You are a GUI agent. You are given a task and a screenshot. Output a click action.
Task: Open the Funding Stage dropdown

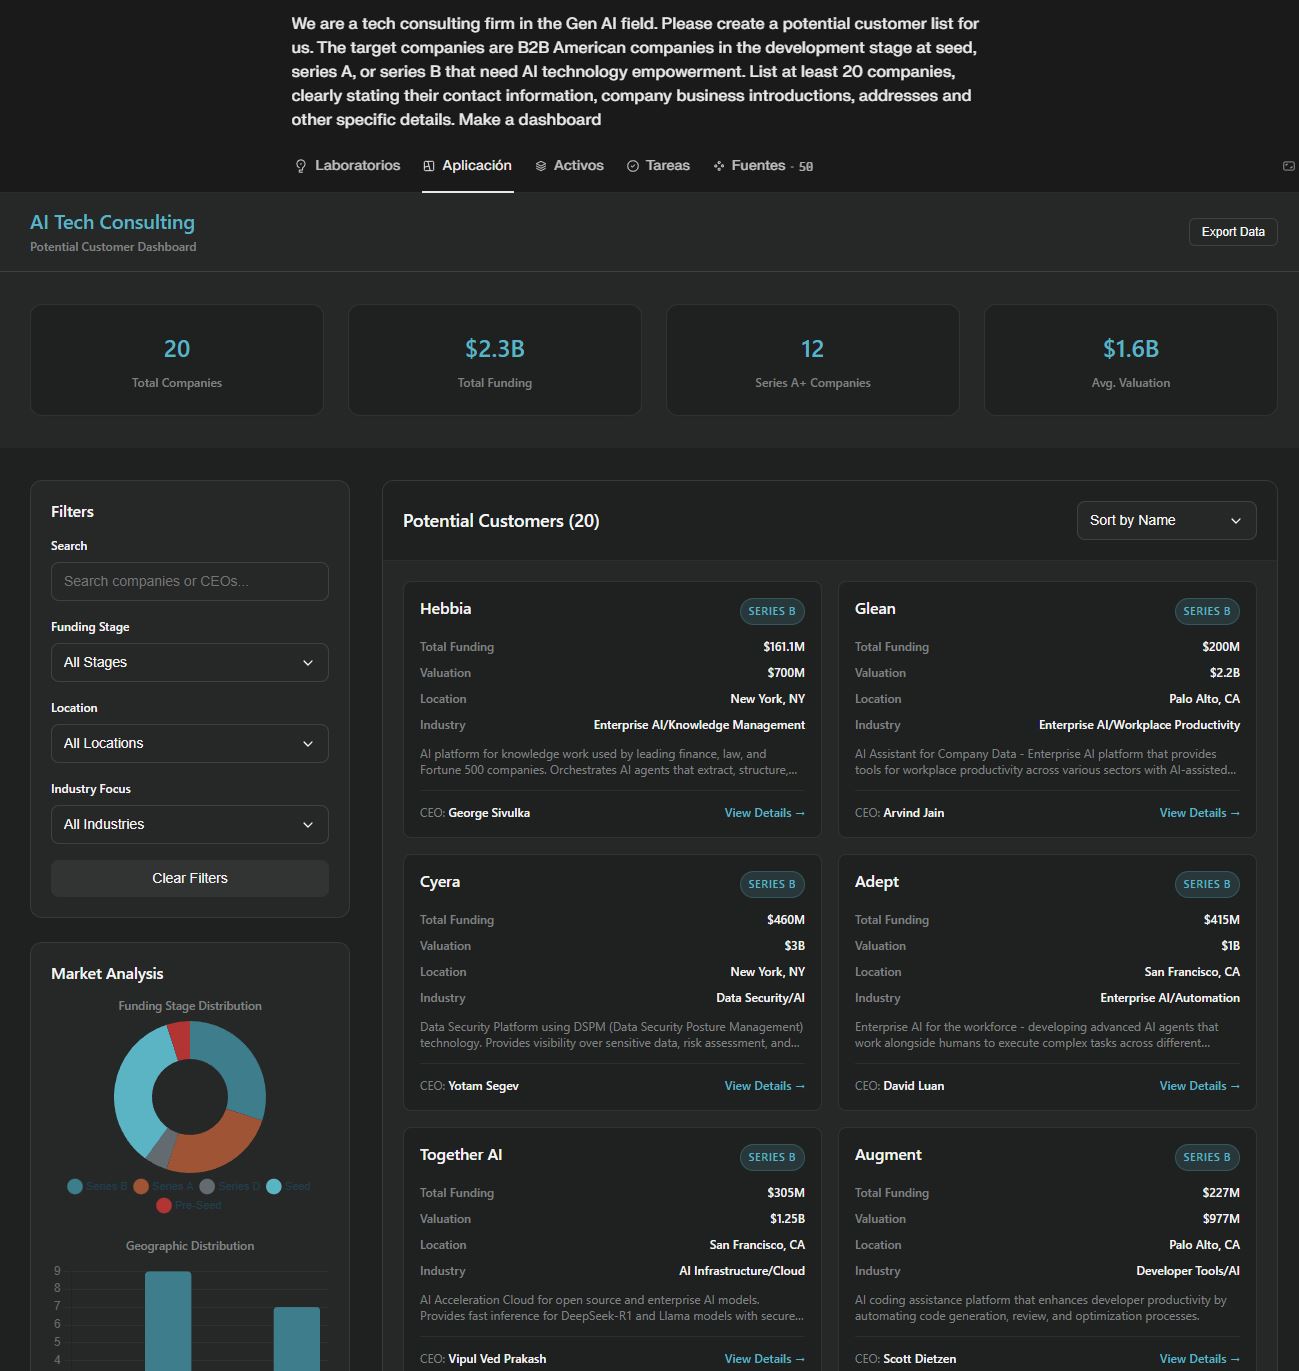(189, 662)
